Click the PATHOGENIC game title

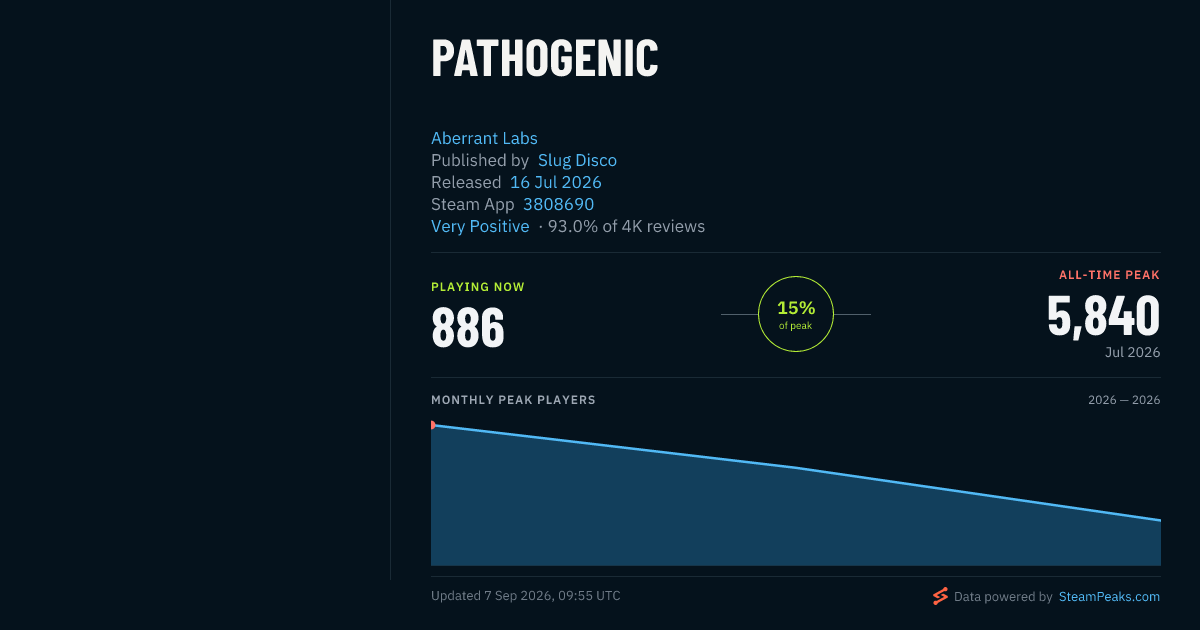[x=545, y=59]
